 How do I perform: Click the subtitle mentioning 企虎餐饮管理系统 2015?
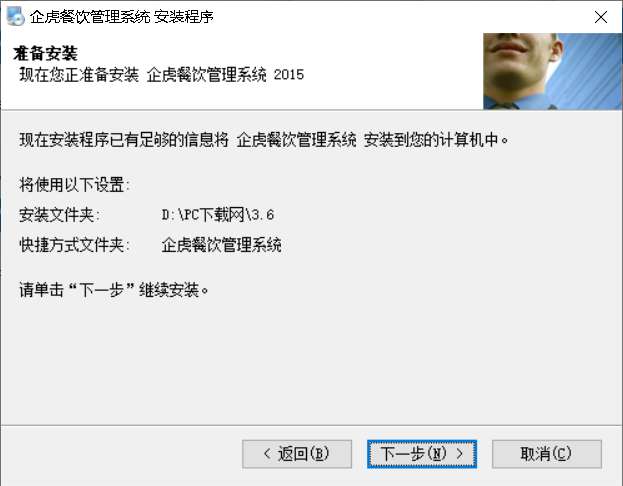pyautogui.click(x=161, y=75)
